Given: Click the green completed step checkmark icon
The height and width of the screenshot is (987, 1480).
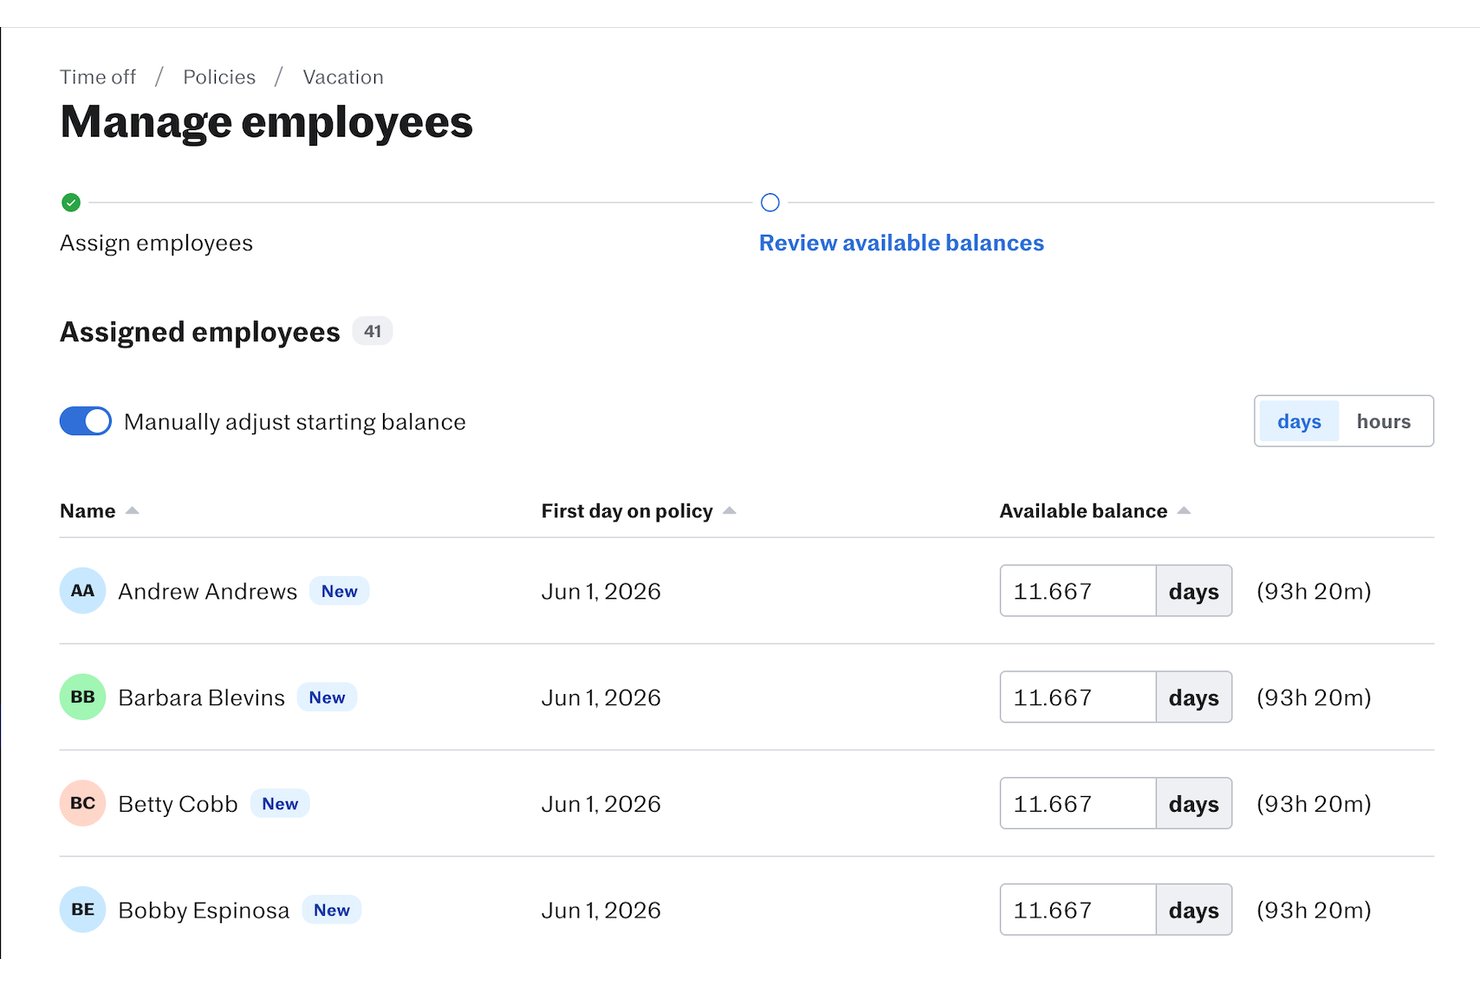Looking at the screenshot, I should click(71, 203).
